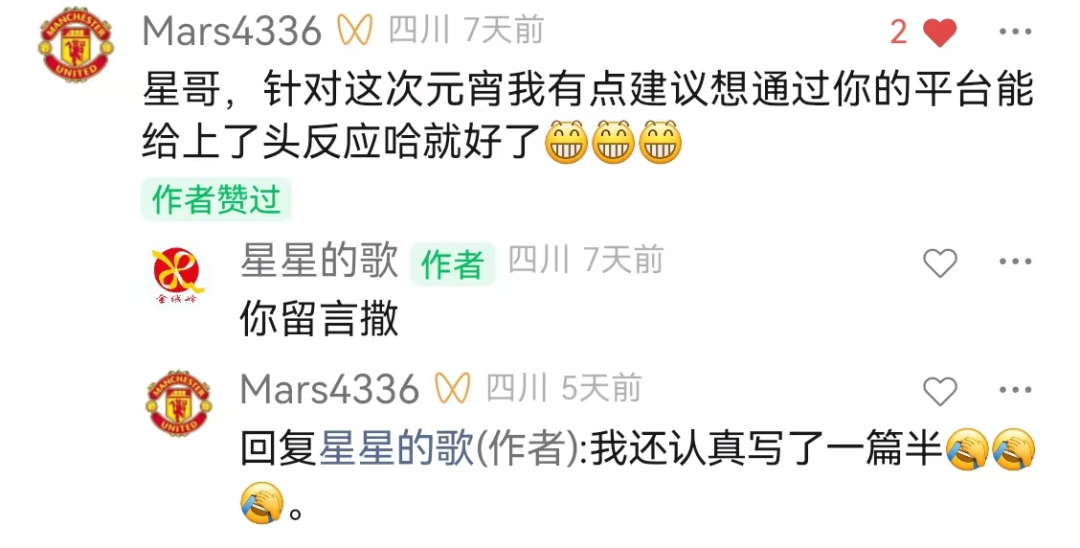
Task: Tap the badge icon beside top Mars4336 name
Action: [355, 31]
